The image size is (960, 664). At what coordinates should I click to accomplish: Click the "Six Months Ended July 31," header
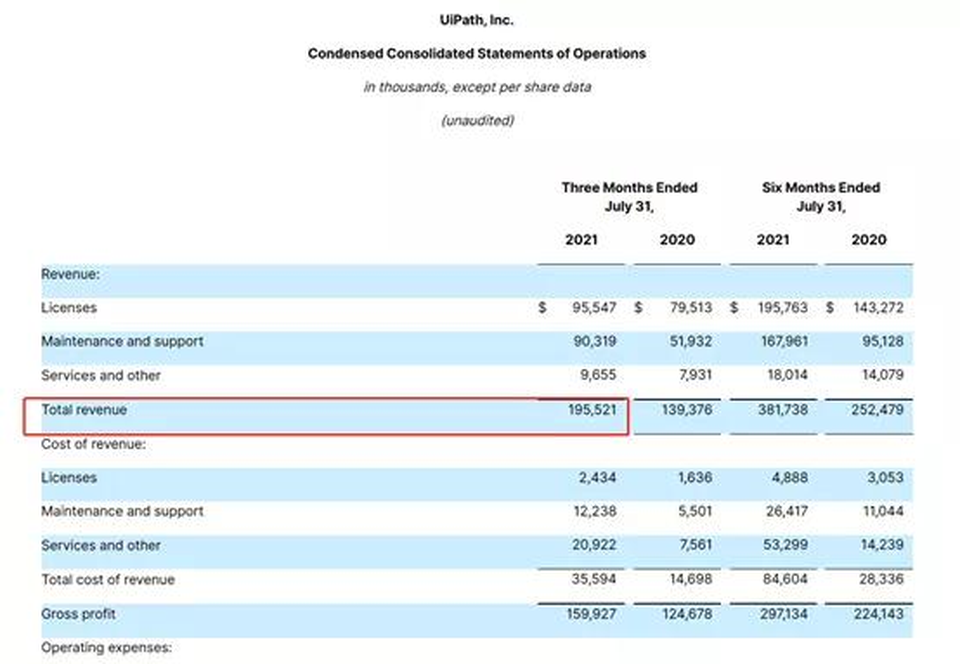coord(821,196)
